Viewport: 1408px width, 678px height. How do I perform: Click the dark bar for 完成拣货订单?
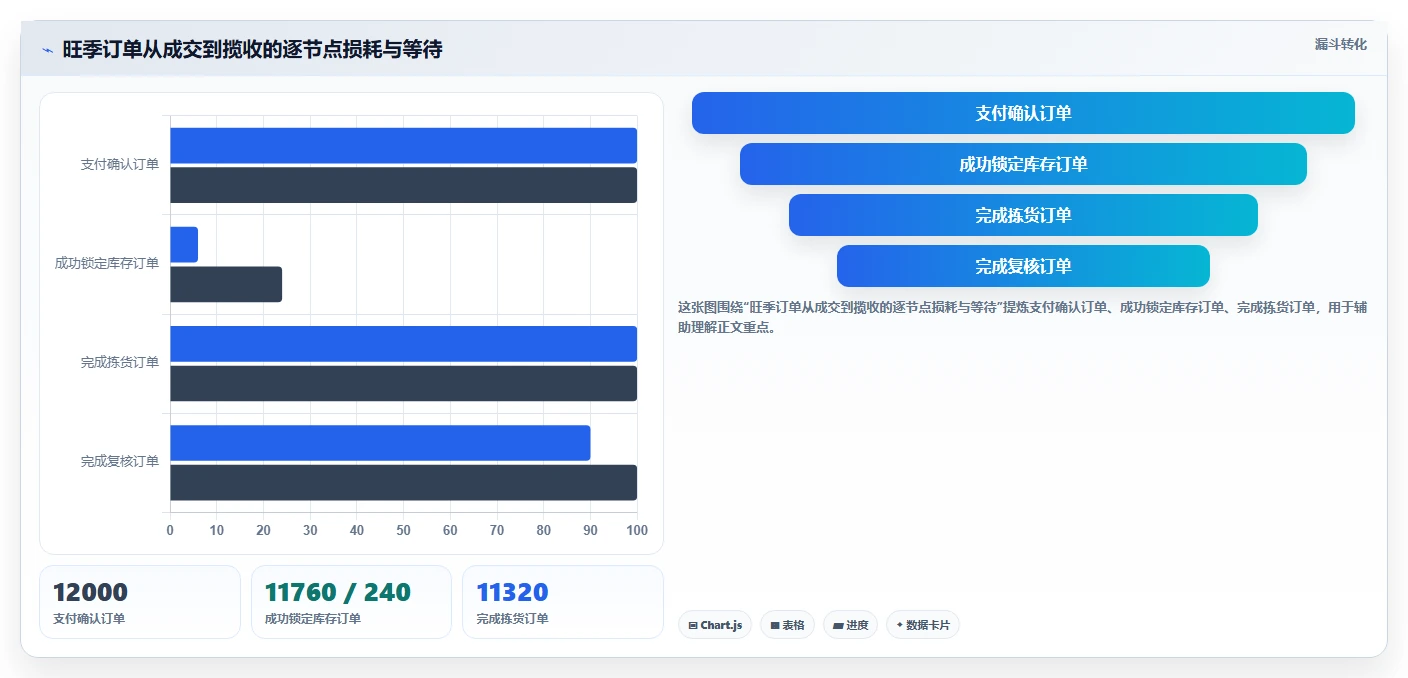pos(403,383)
